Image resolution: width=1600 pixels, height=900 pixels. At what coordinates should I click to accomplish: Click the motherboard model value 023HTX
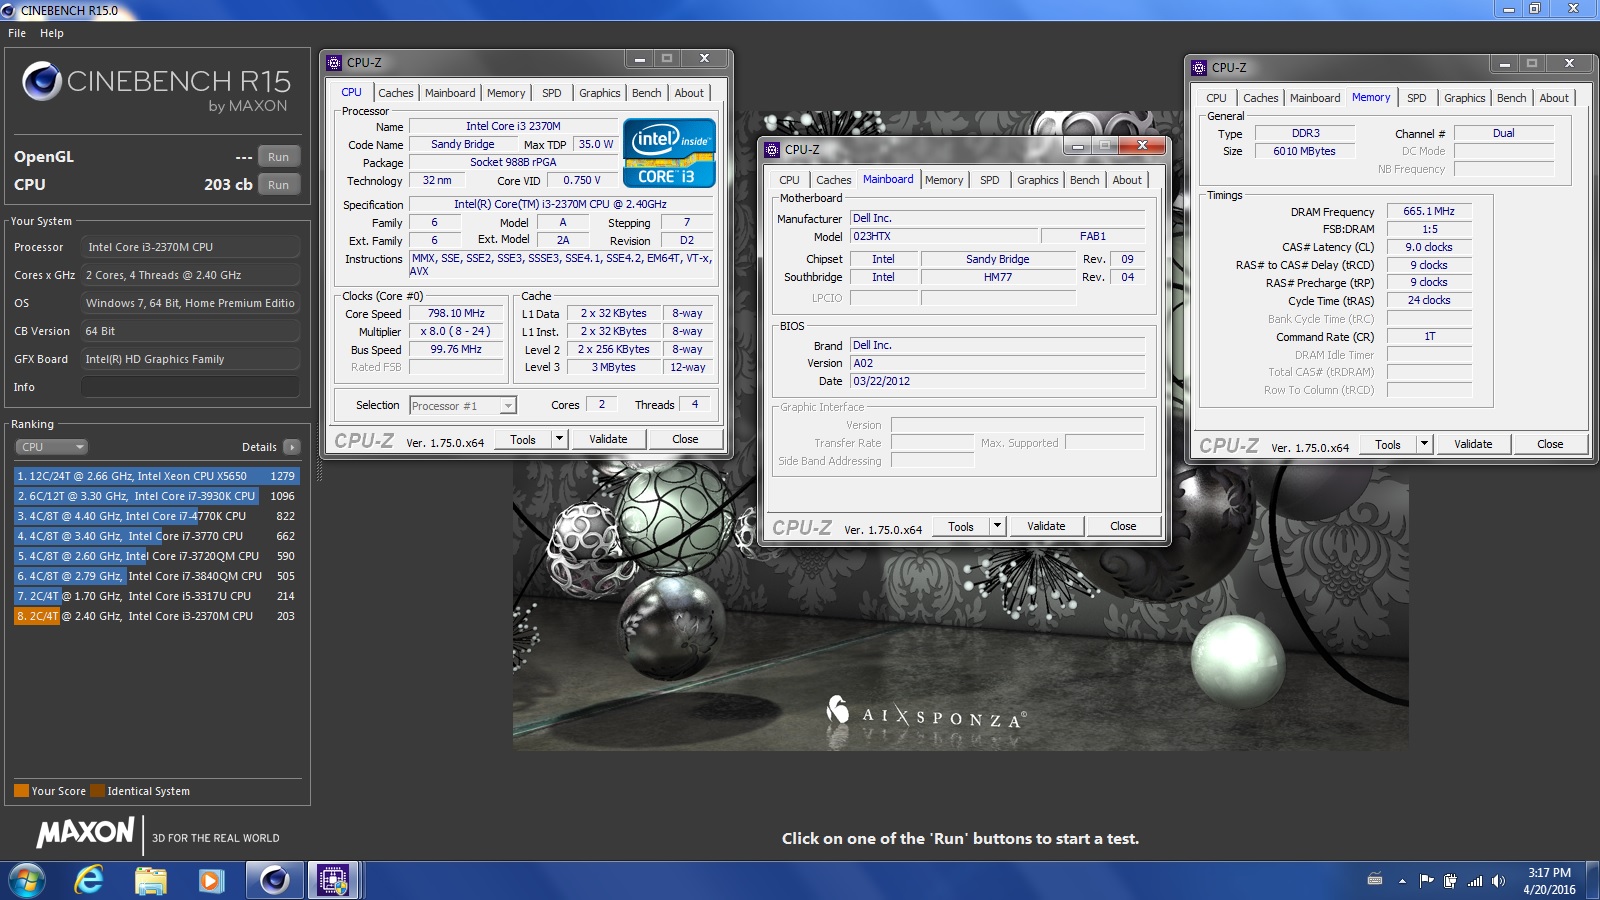coord(942,236)
